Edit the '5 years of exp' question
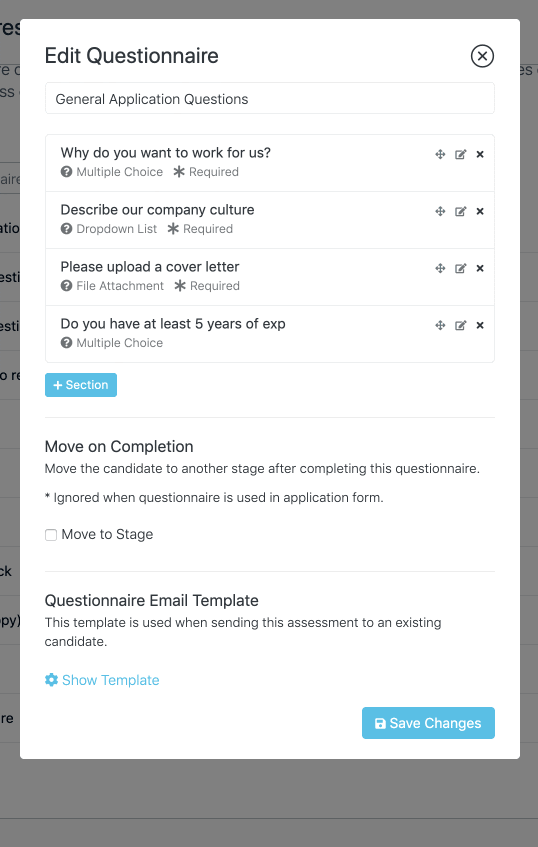The height and width of the screenshot is (847, 538). click(460, 325)
